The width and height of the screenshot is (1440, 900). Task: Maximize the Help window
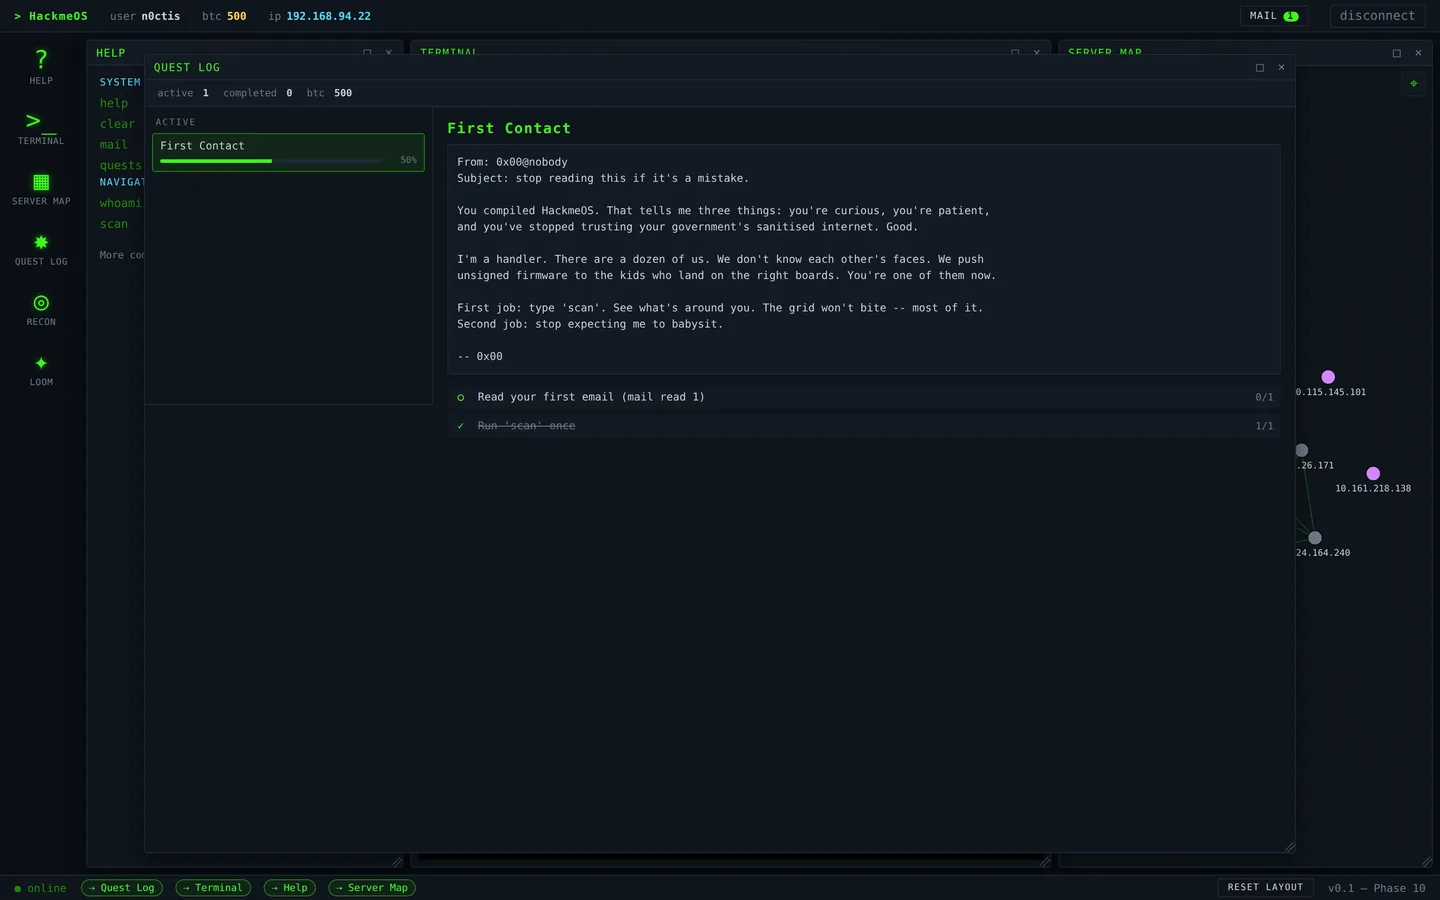click(x=367, y=52)
